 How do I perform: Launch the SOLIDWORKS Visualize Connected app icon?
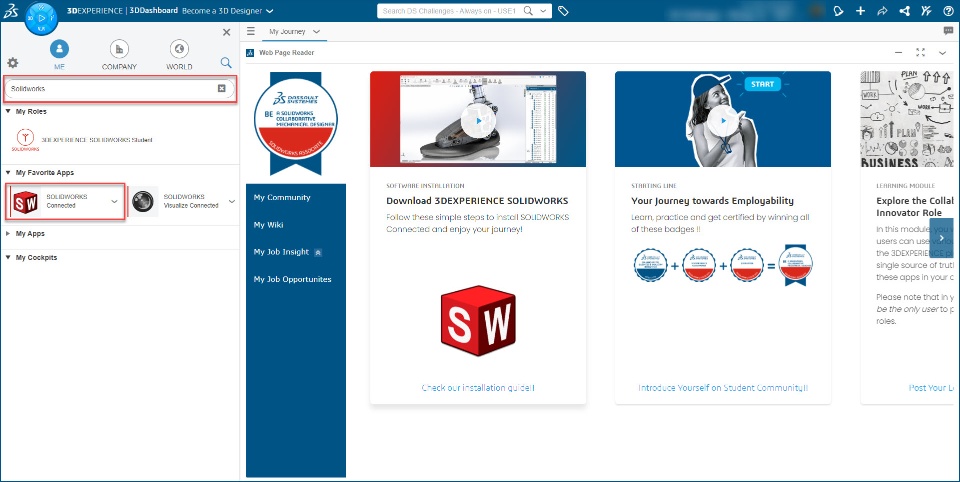143,201
